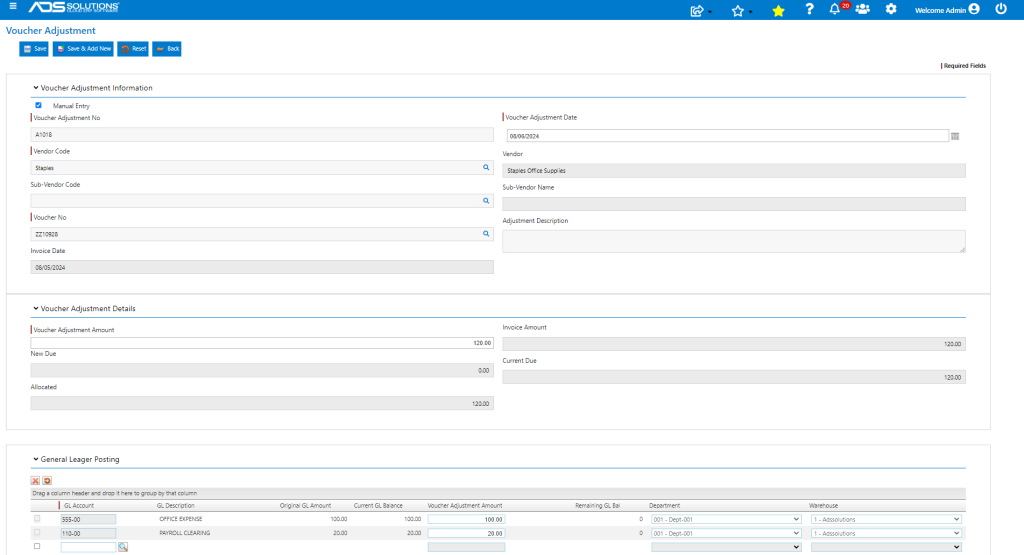Toggle the Manual Entry checkbox
This screenshot has width=1024, height=555.
[x=39, y=105]
